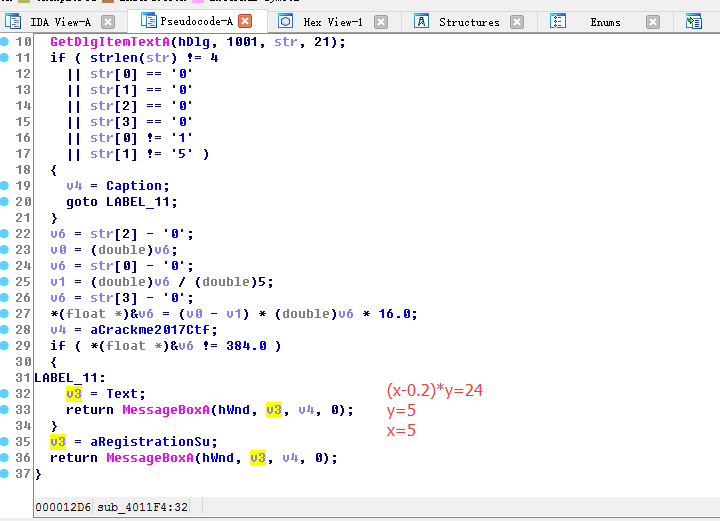Select the Pseudocode-A tab
The image size is (720, 521).
coord(197,21)
